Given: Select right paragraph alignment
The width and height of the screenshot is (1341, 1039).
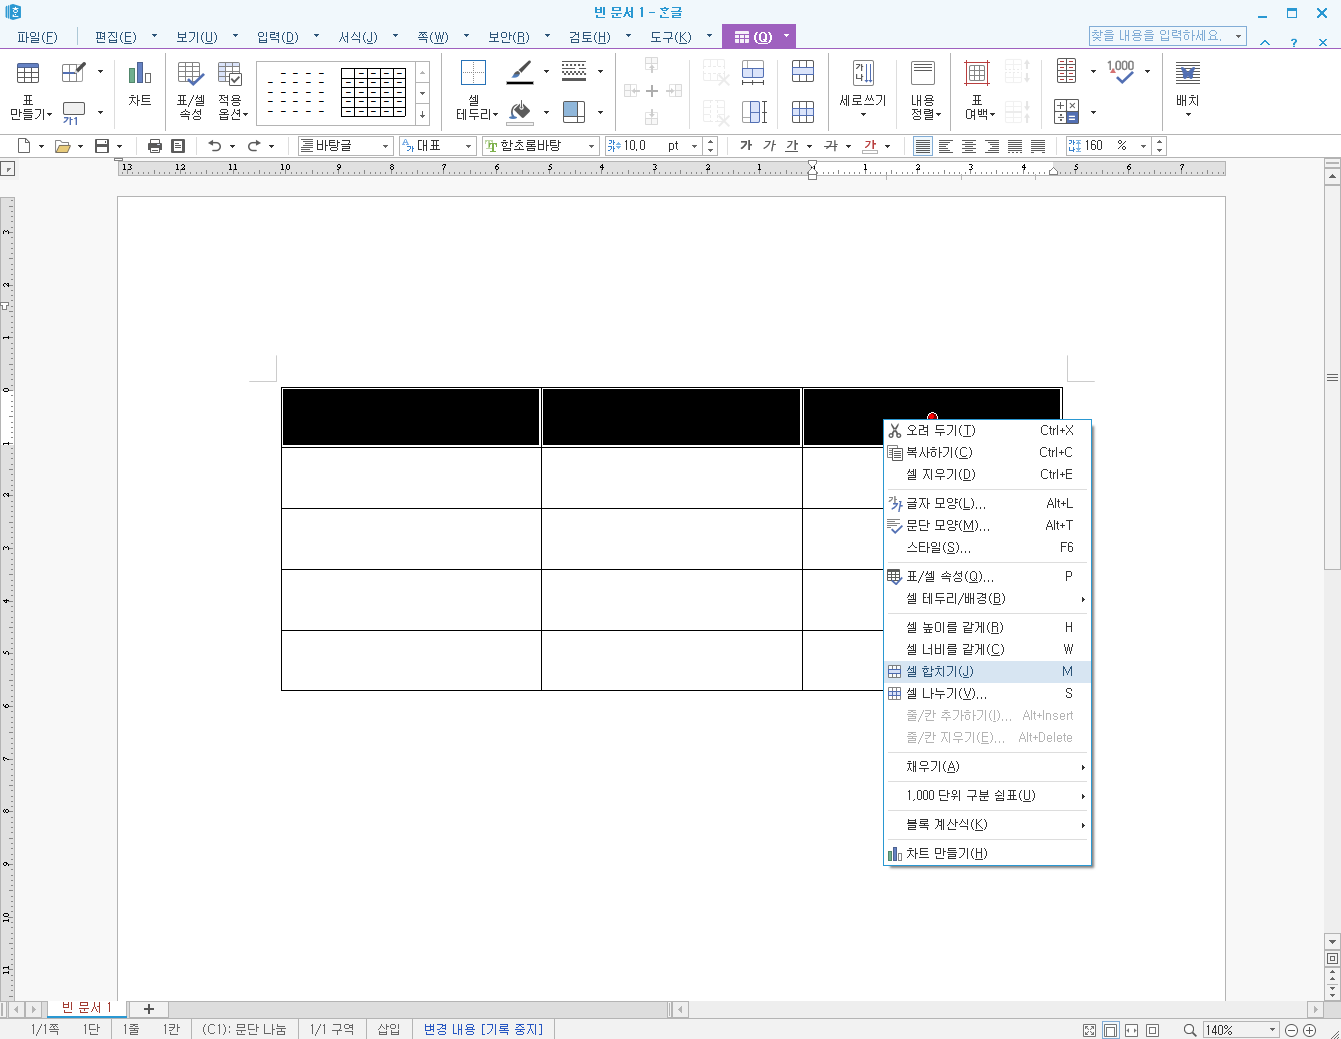Looking at the screenshot, I should click(992, 146).
